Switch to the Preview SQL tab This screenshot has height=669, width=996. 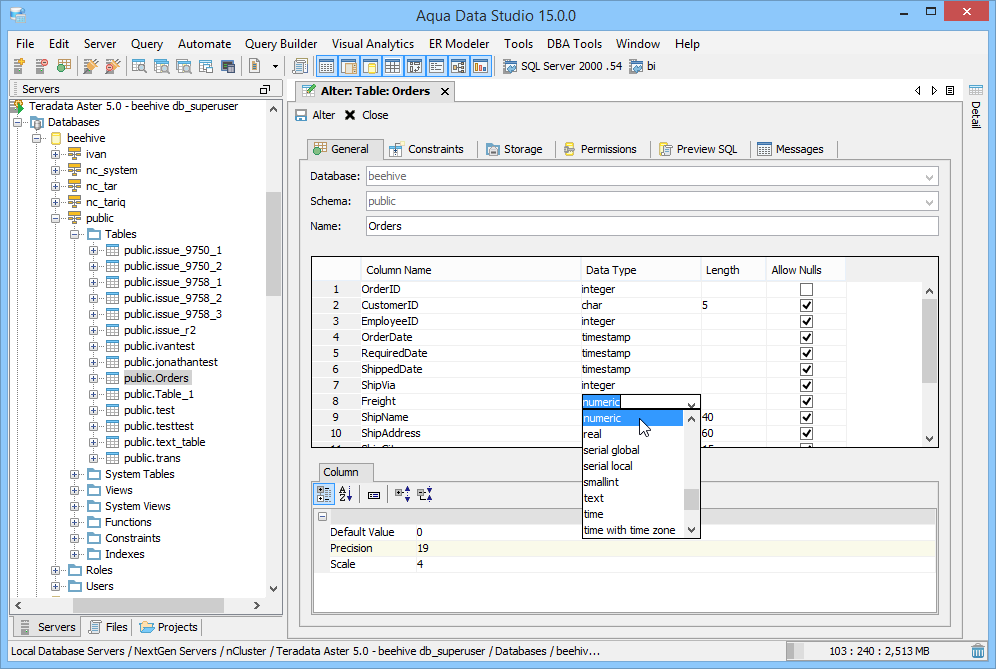tap(698, 149)
